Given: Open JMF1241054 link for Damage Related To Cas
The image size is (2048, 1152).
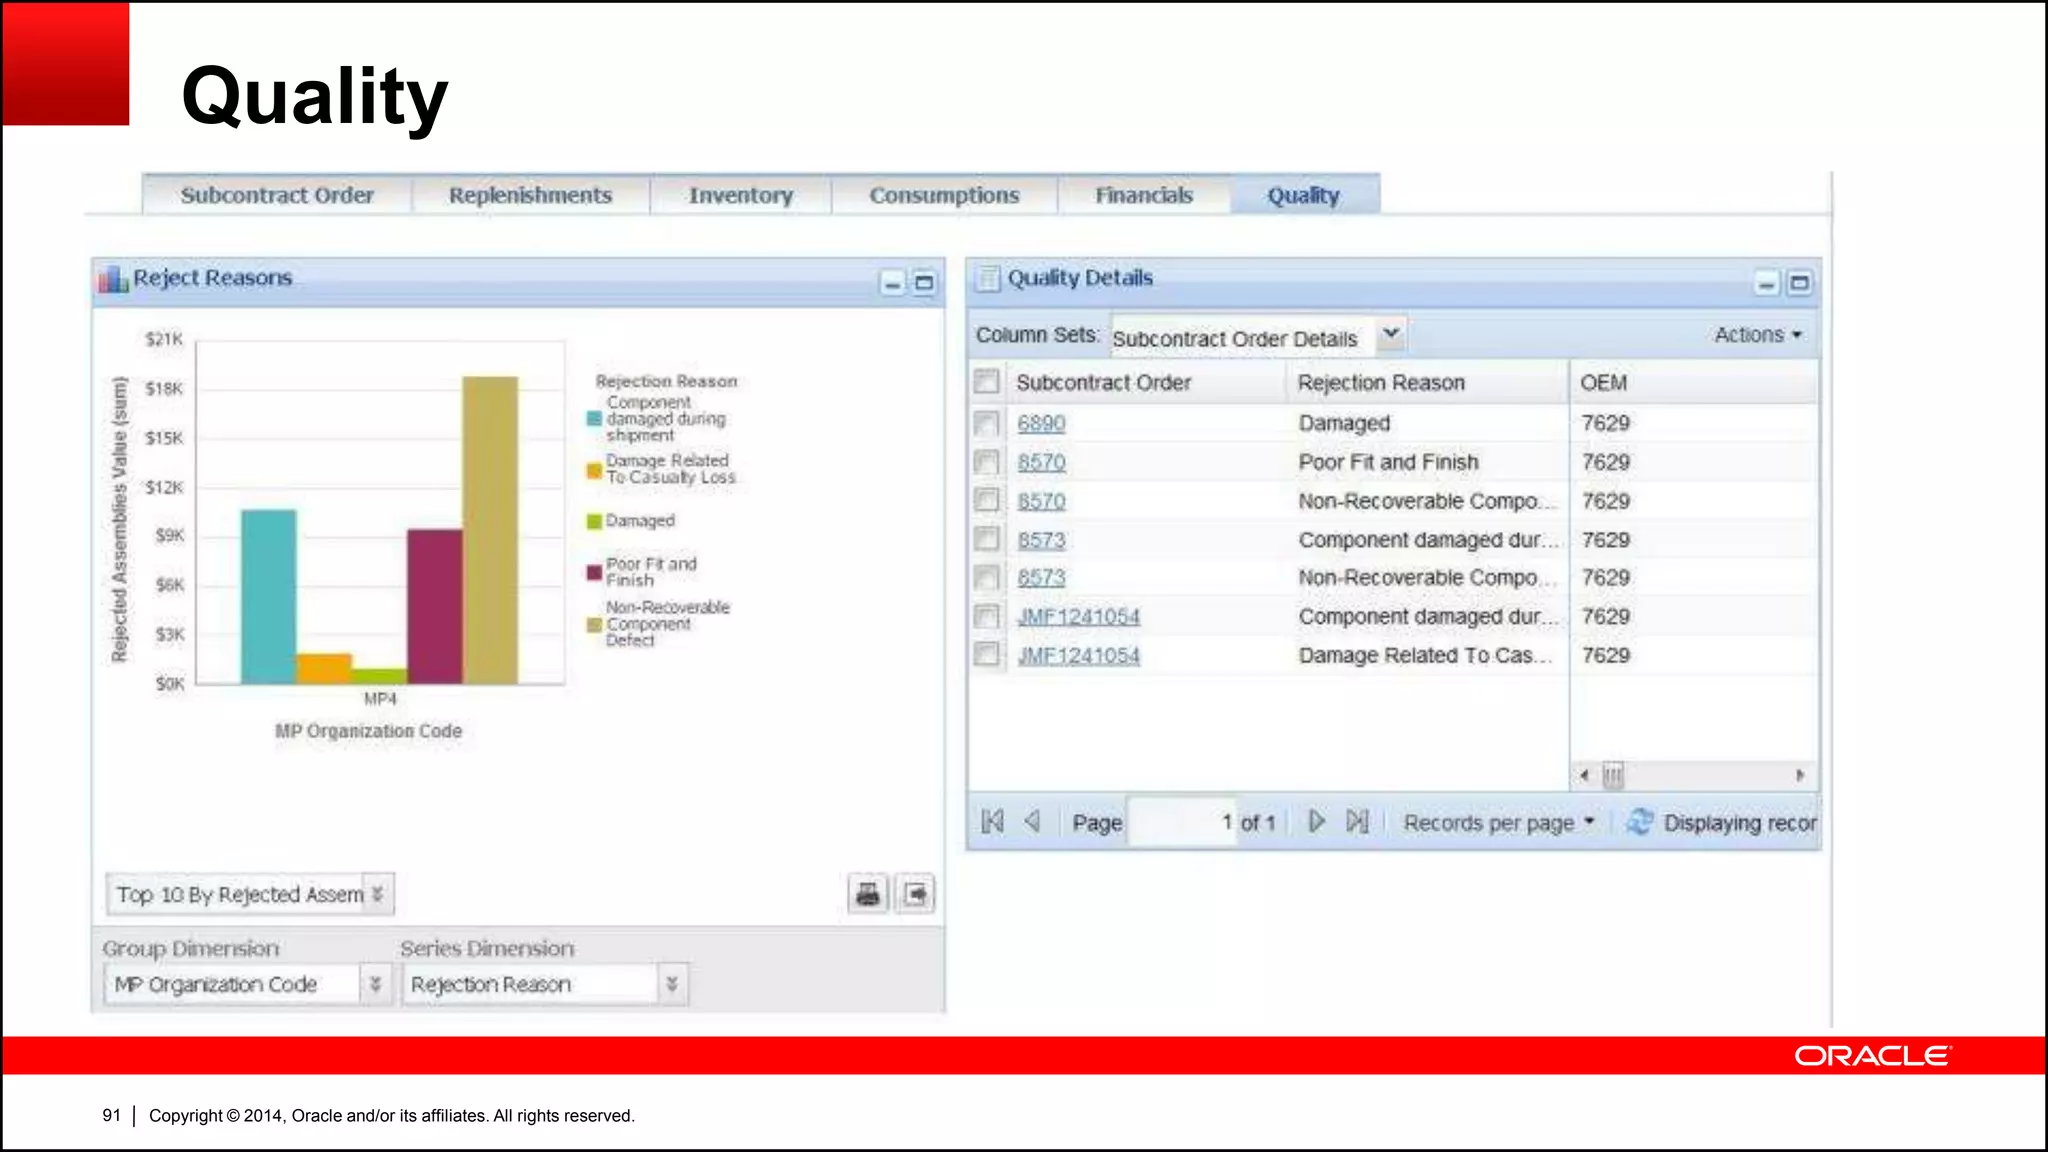Looking at the screenshot, I should [x=1079, y=655].
